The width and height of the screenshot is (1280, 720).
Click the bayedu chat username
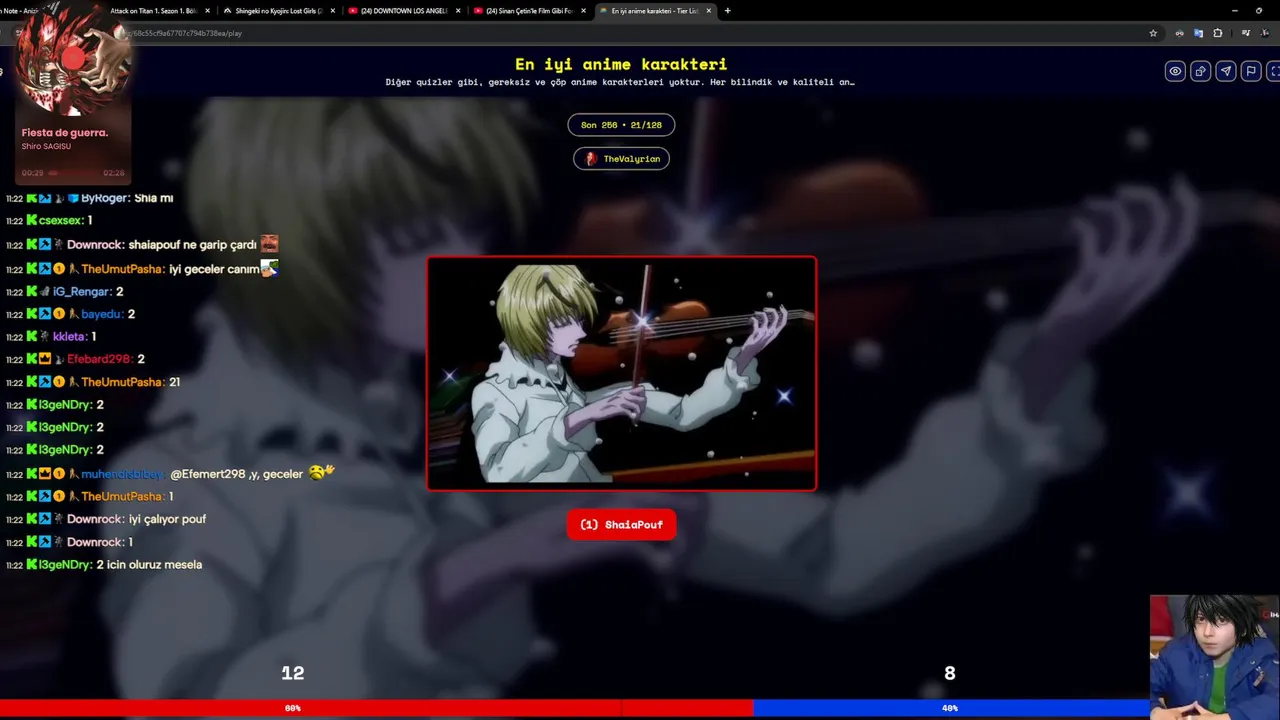coord(102,314)
